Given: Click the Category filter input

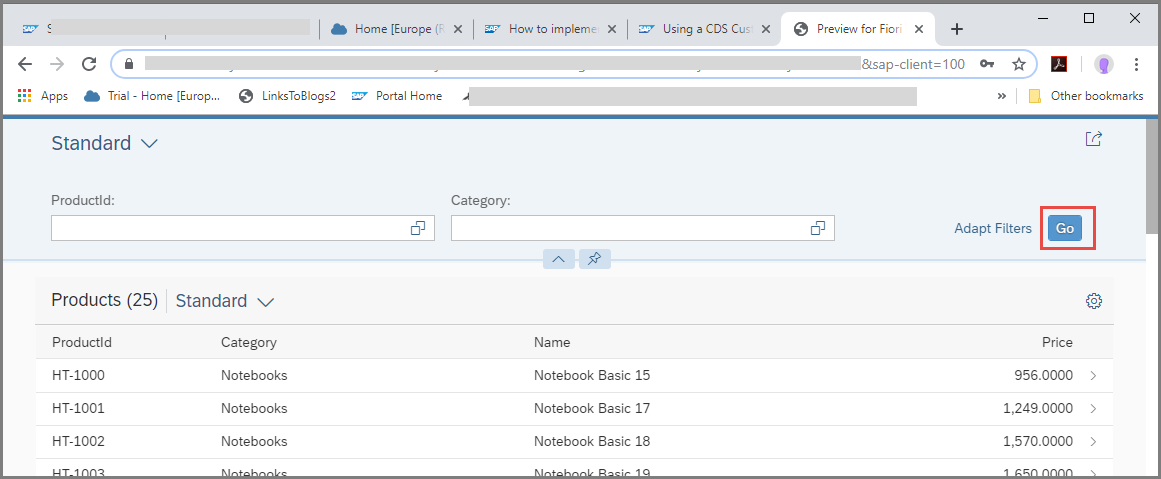Looking at the screenshot, I should [x=643, y=228].
